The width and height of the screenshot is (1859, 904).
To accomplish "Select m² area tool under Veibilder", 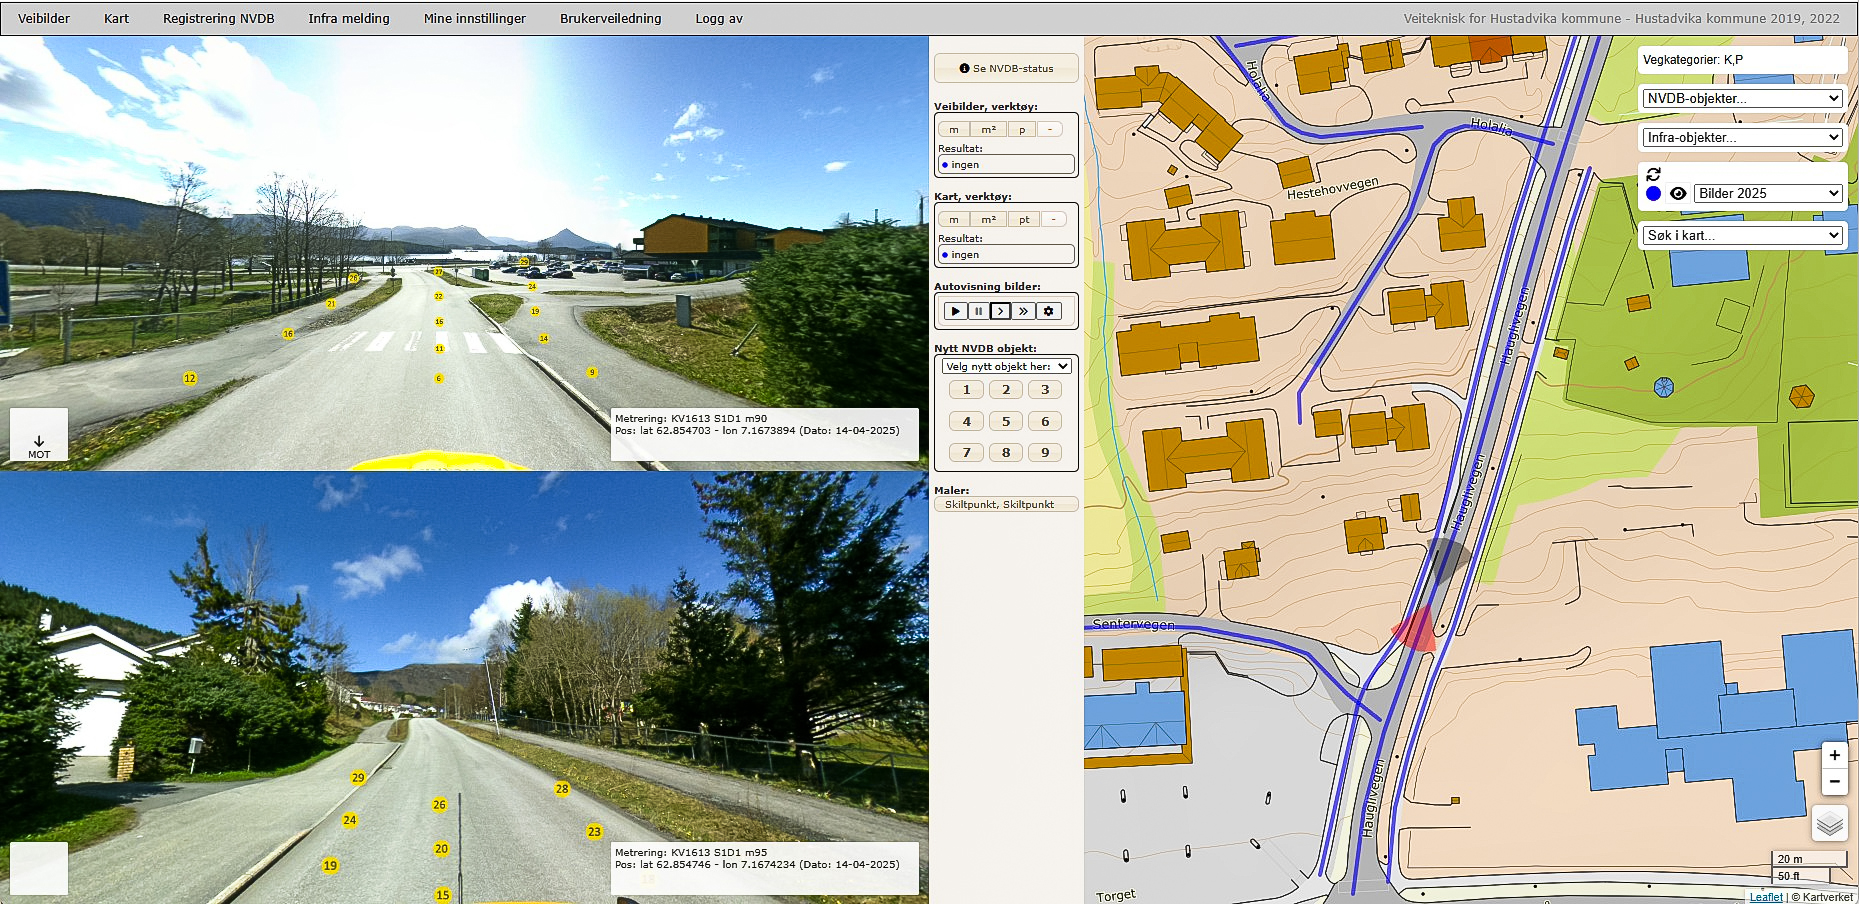I will click(x=988, y=129).
